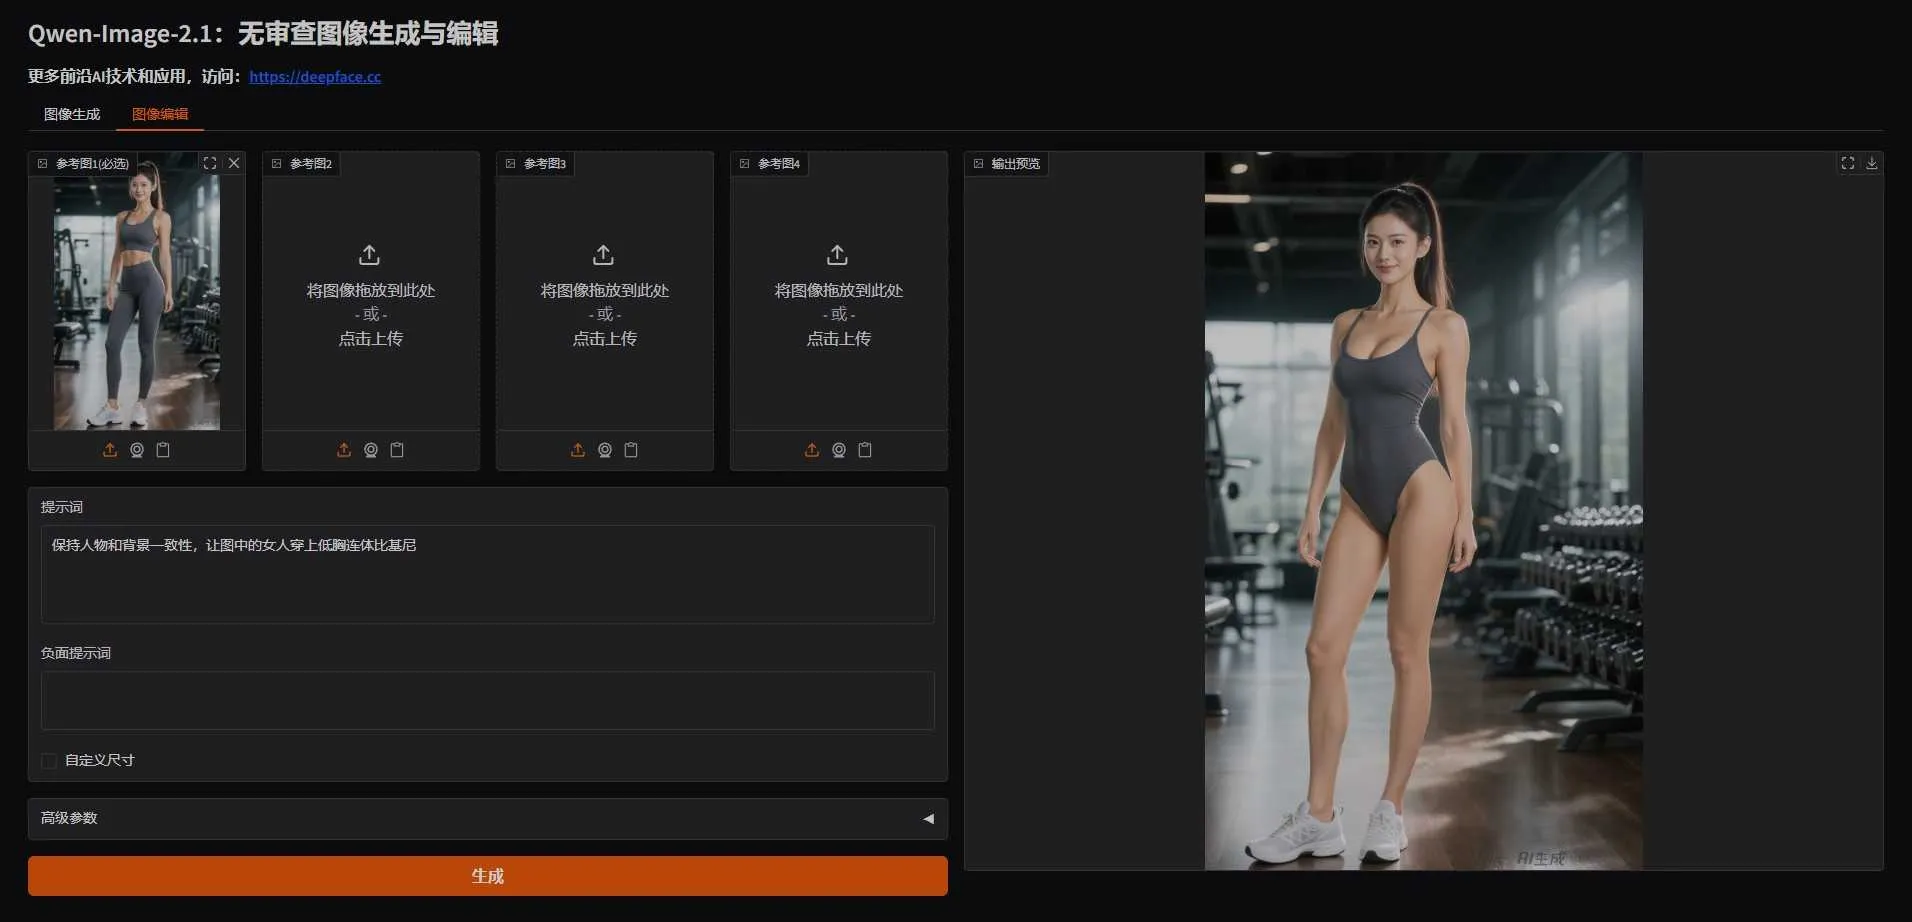Screen dimensions: 1912x922
Task: Click webcam icon under 参考图2
Action: coord(371,450)
